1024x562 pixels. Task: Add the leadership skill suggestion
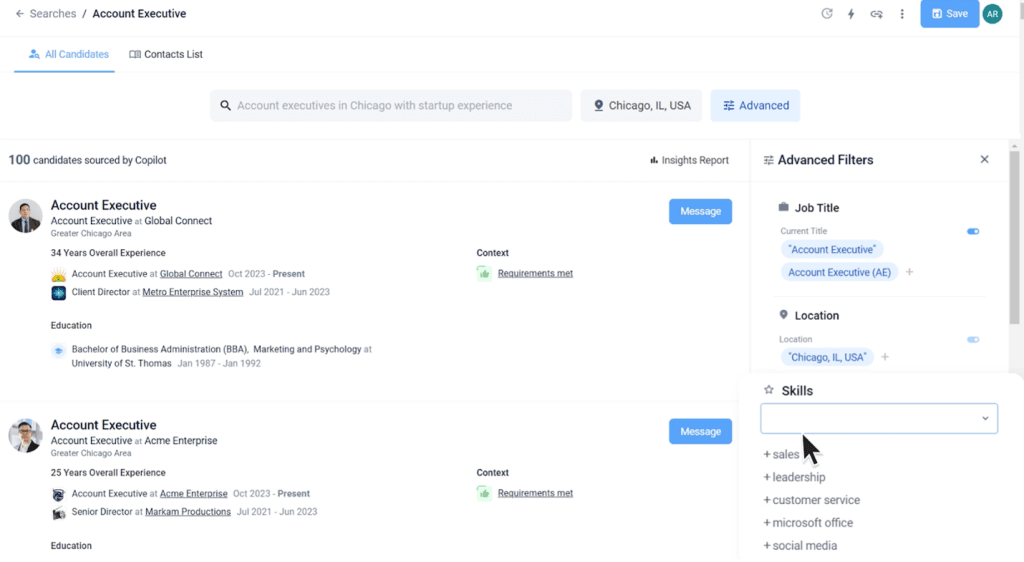tap(795, 477)
